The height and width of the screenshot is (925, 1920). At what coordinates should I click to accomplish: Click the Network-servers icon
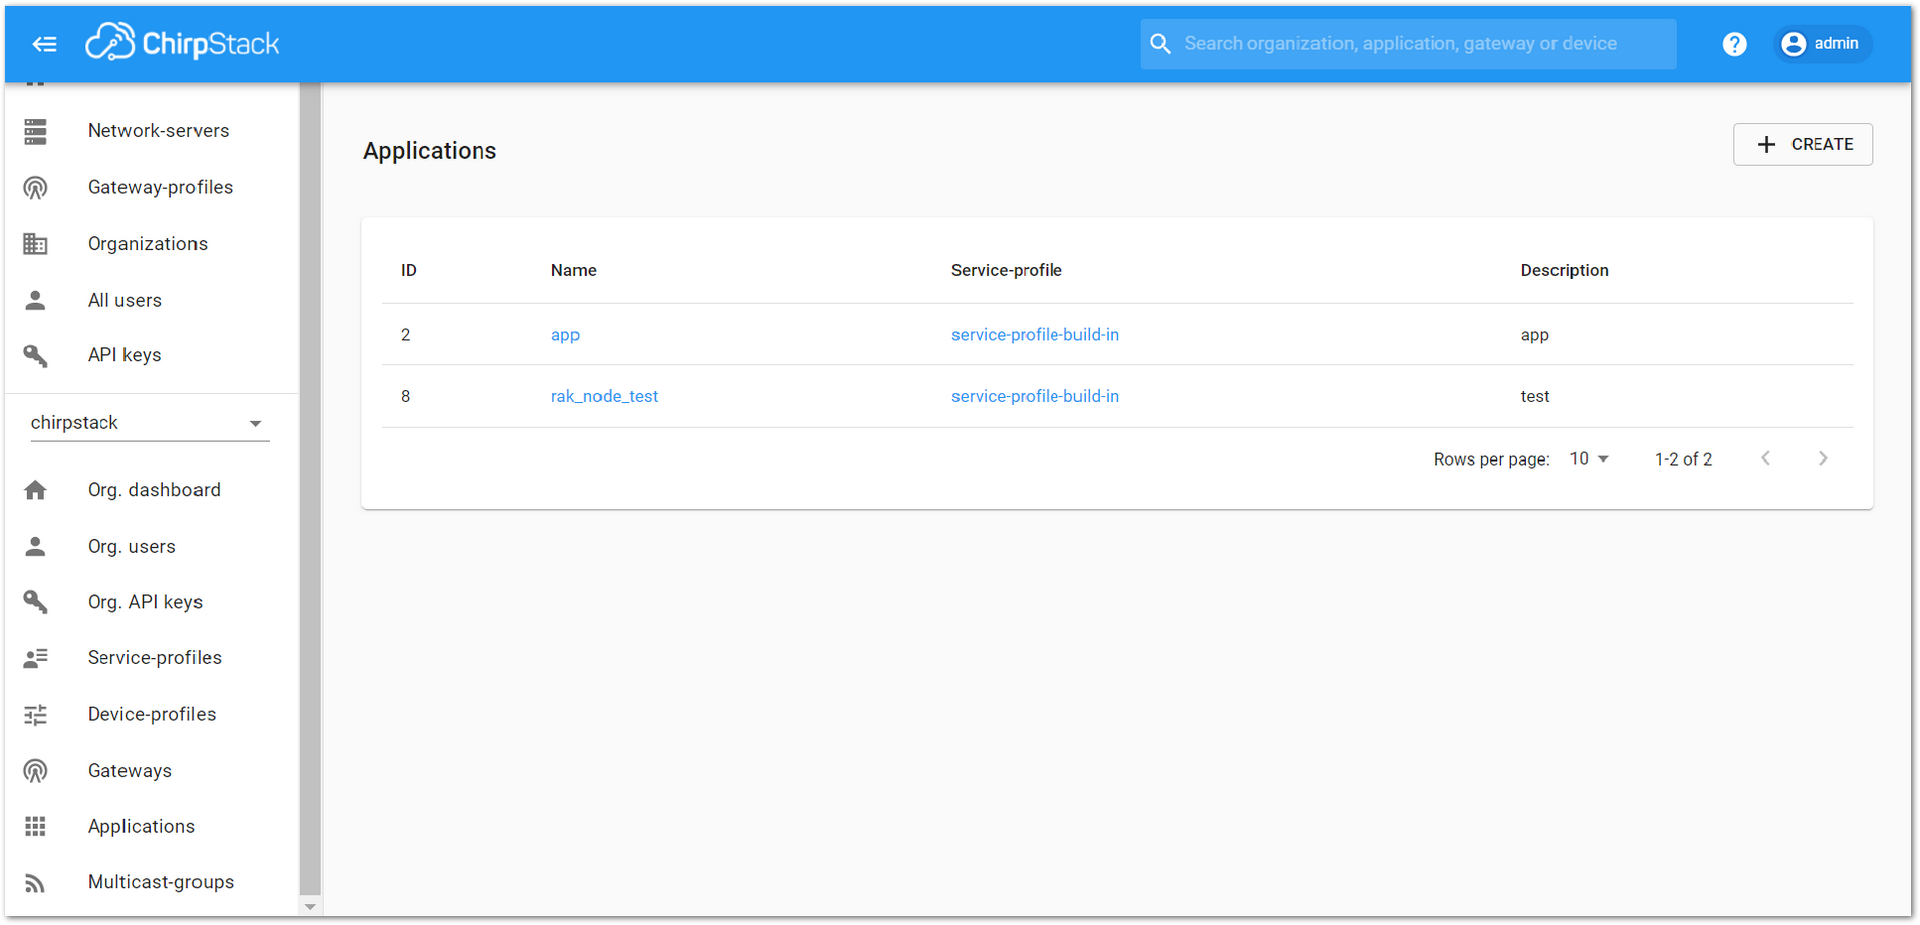point(36,131)
